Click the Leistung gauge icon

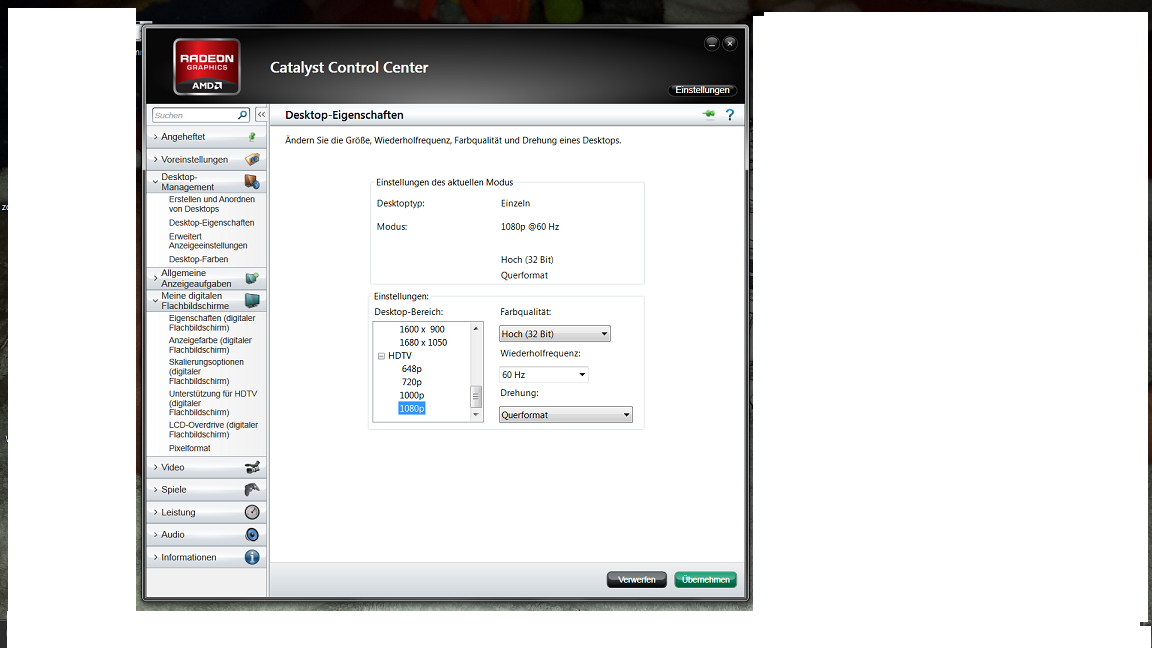click(x=252, y=512)
